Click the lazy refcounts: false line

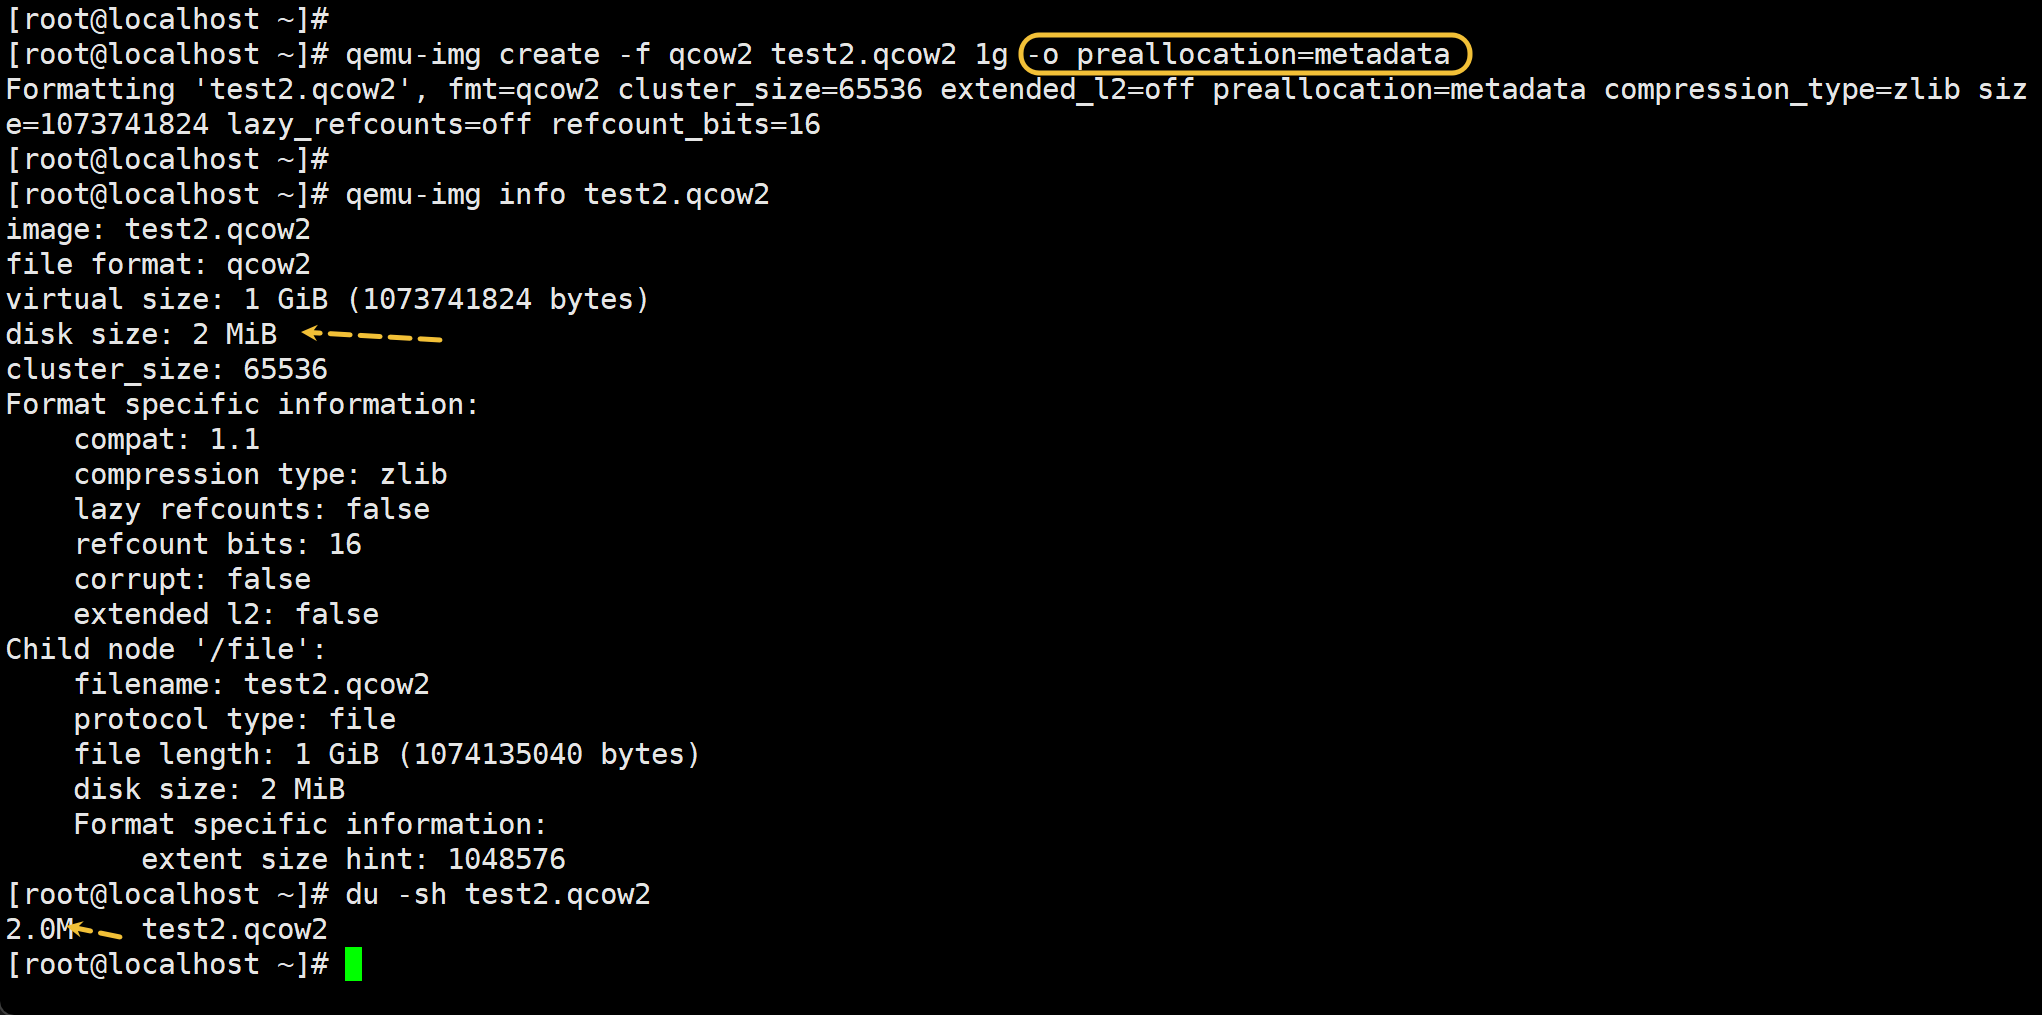(251, 509)
